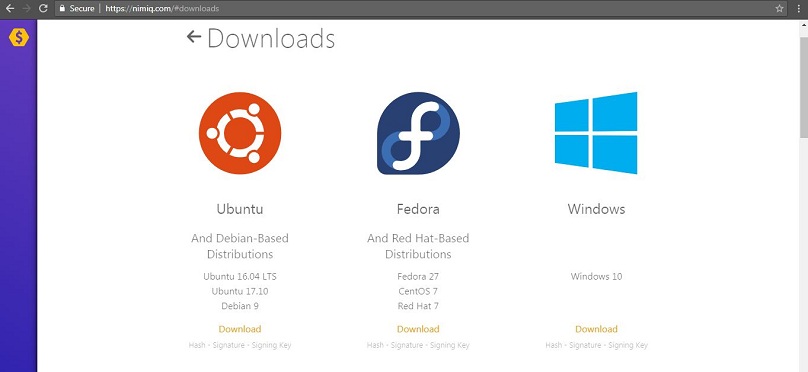The height and width of the screenshot is (372, 808).
Task: Open the Chrome three-dot menu
Action: coord(799,8)
